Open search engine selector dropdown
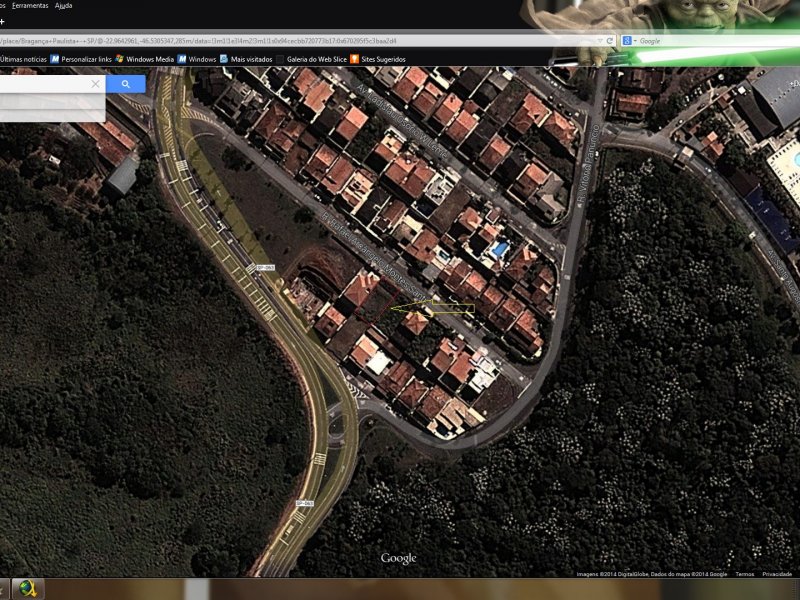The image size is (800, 600). (630, 41)
